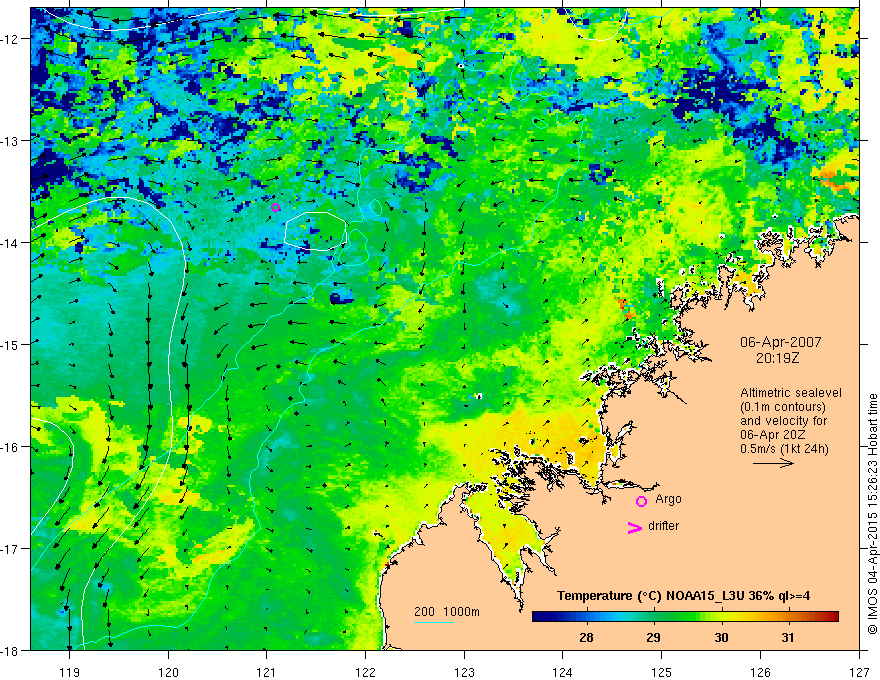Click the temperature color scale bar
Viewport: 880px width, 680px height.
pos(685,617)
